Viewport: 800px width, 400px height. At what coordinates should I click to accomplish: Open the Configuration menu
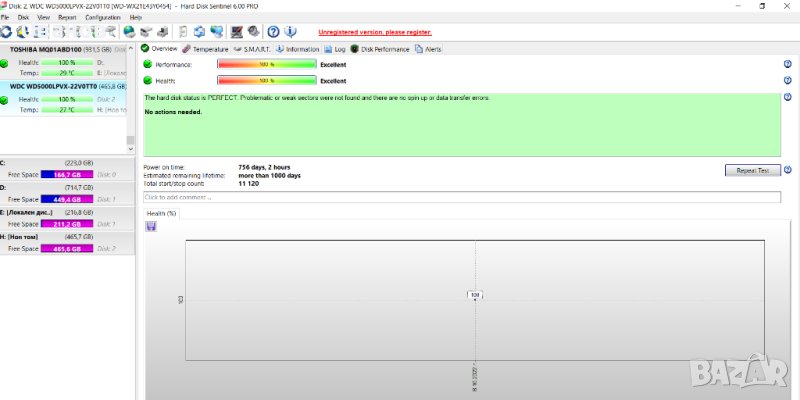[x=103, y=18]
